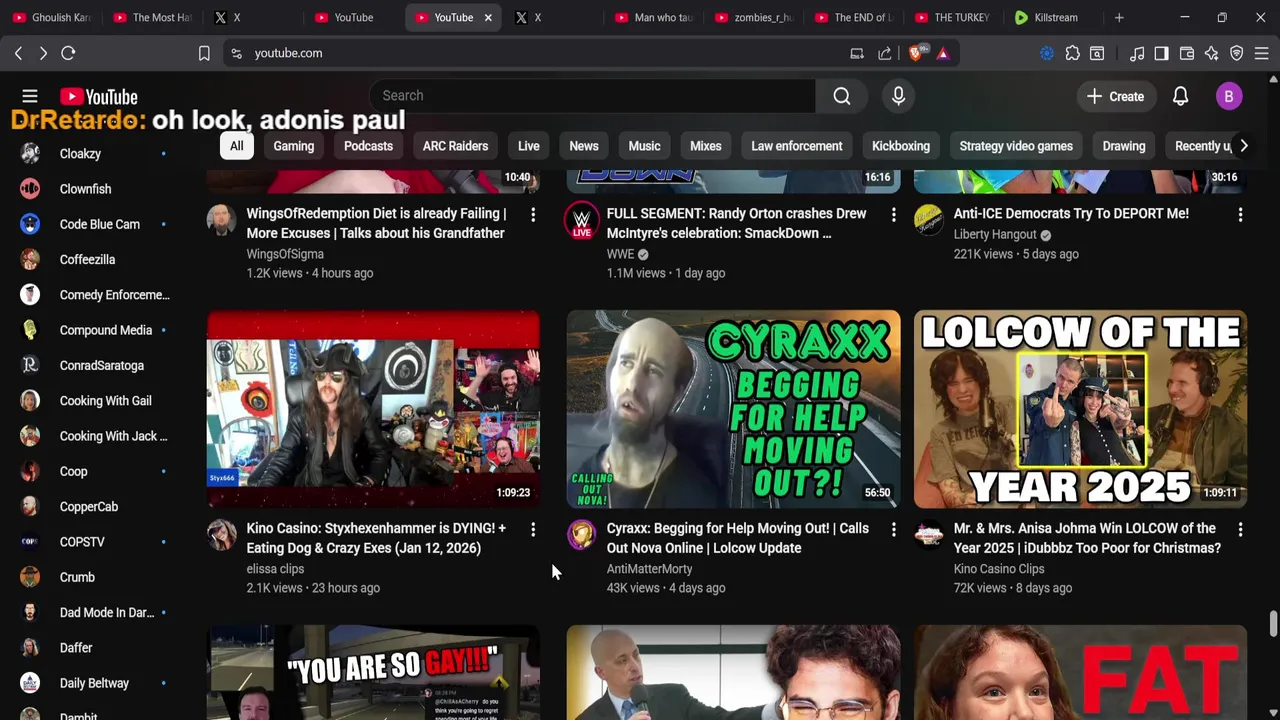Open the browser main menu
This screenshot has width=1280, height=720.
click(x=1261, y=53)
